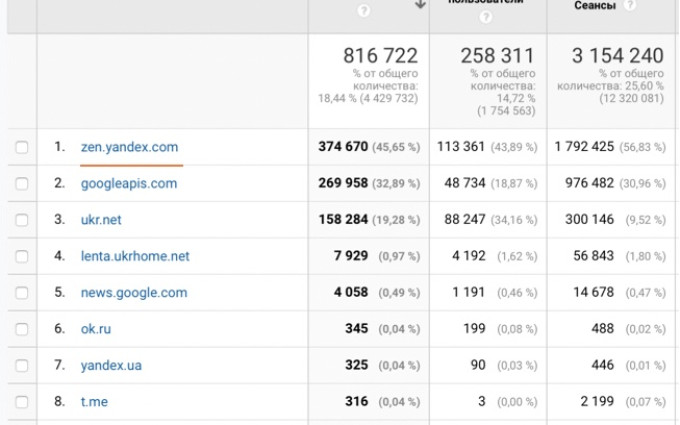
Task: Click value 325 in yandex.ua row
Action: click(356, 365)
